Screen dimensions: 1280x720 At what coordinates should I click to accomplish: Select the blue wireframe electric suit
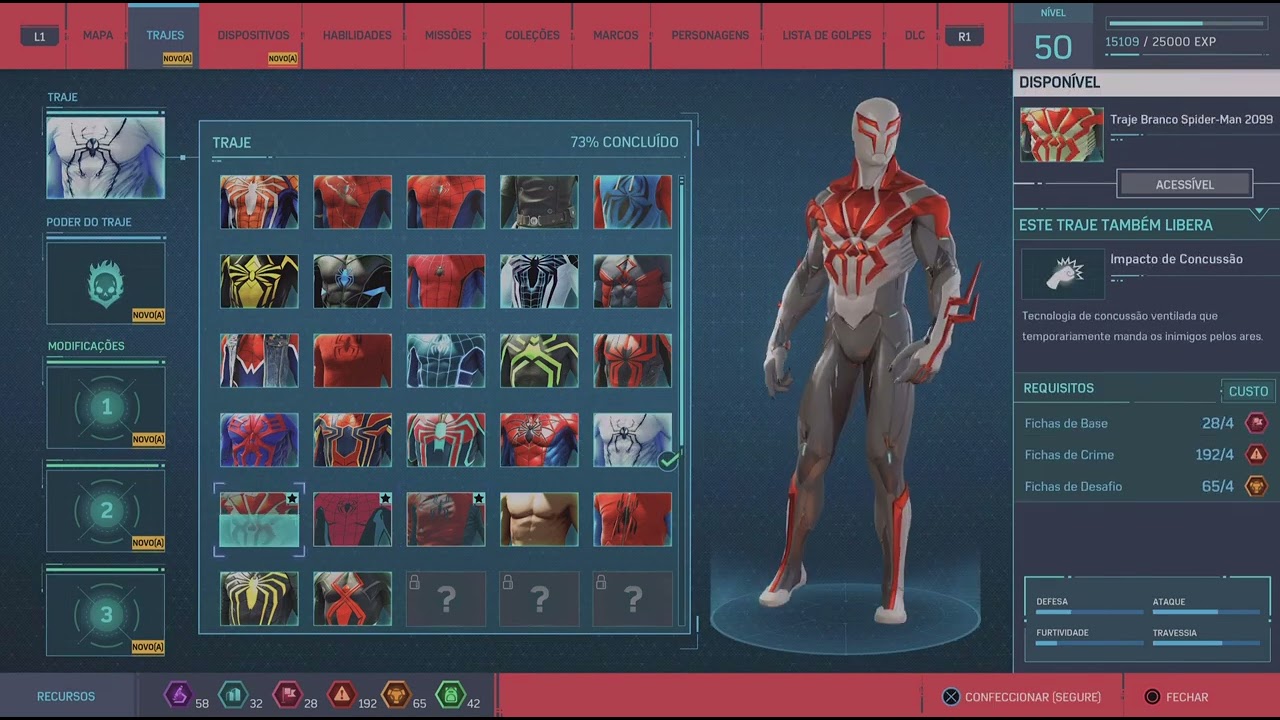pos(446,360)
